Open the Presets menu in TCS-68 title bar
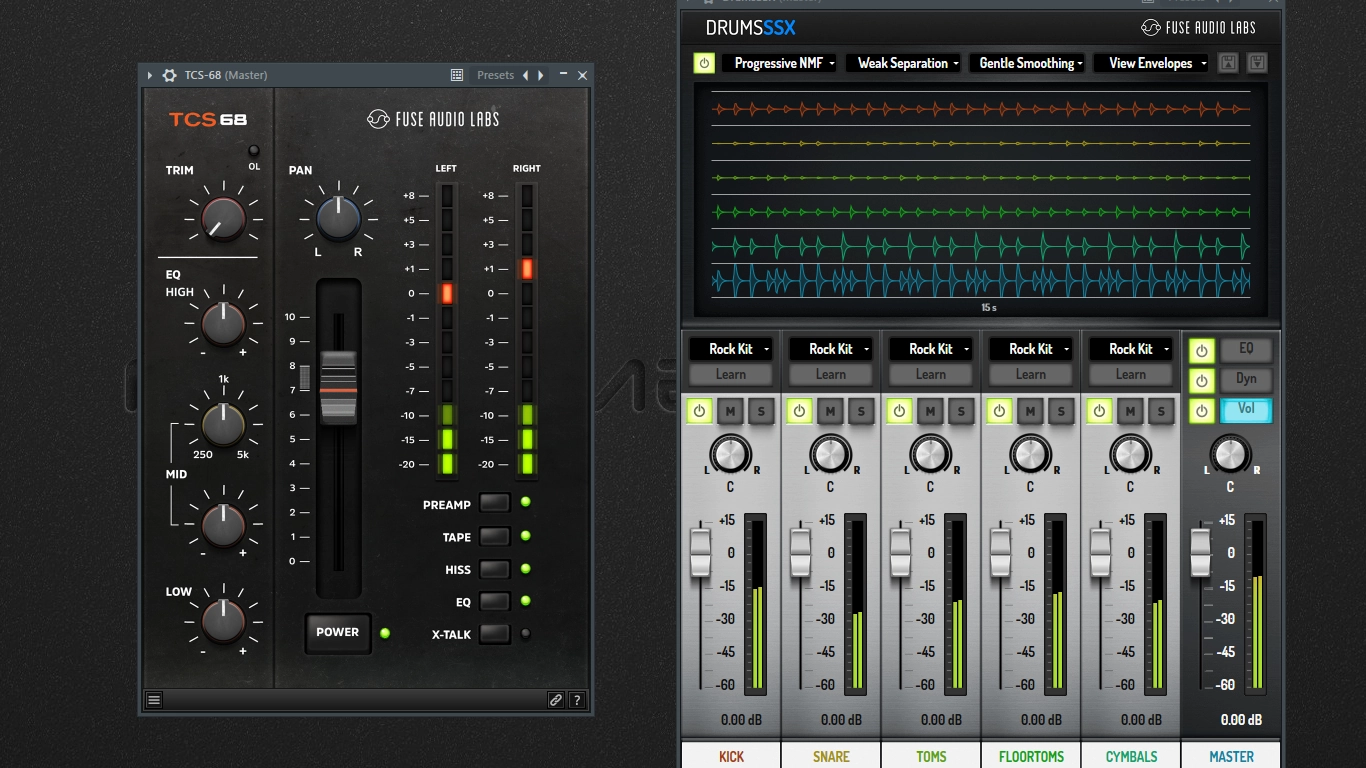1366x768 pixels. (x=495, y=75)
